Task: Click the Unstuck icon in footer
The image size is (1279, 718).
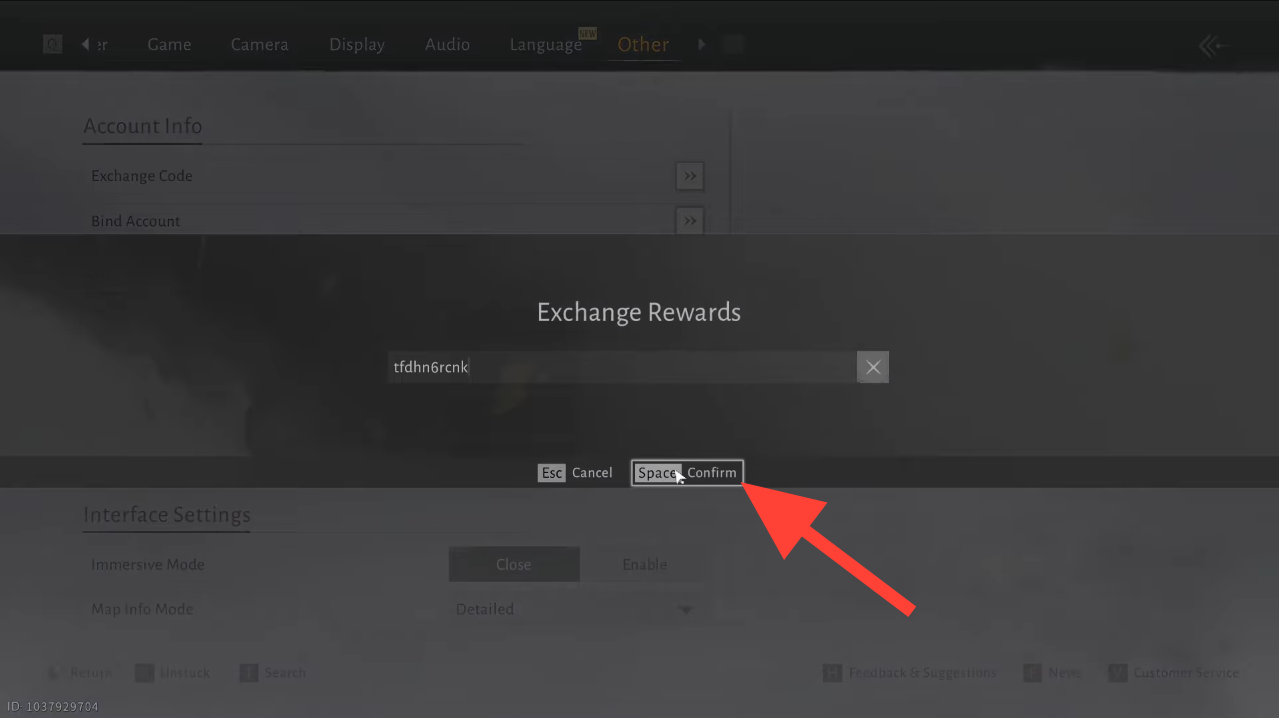Action: coord(145,673)
